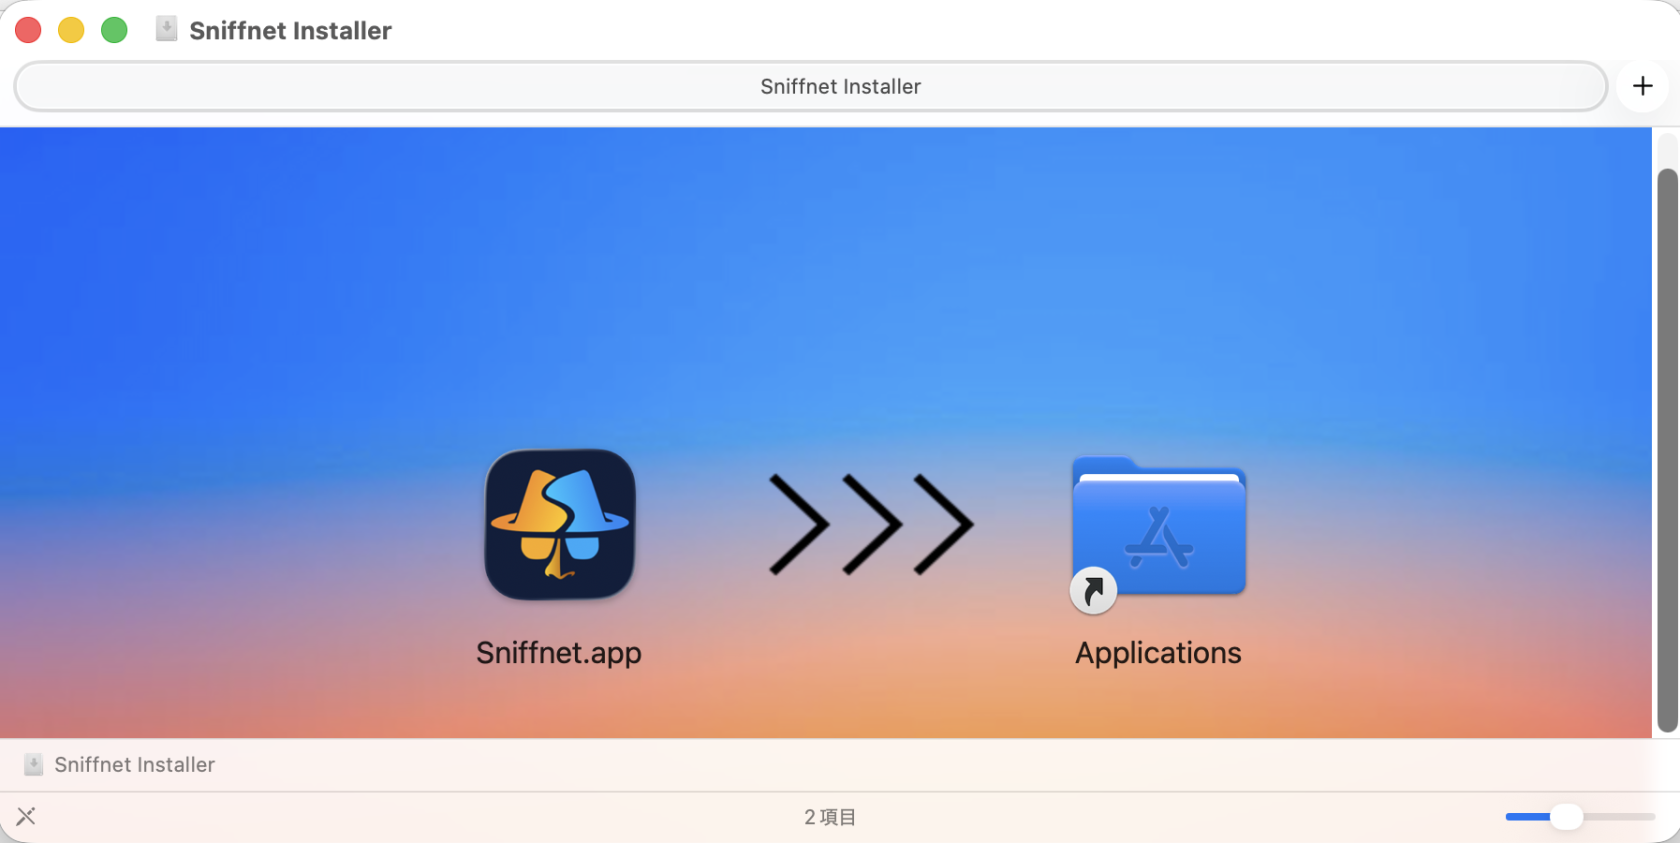1680x843 pixels.
Task: Click the crossed tools icon in status bar
Action: (x=26, y=816)
